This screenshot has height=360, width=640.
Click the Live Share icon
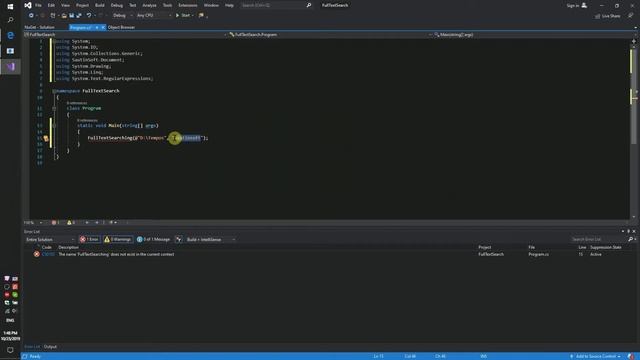[x=598, y=16]
